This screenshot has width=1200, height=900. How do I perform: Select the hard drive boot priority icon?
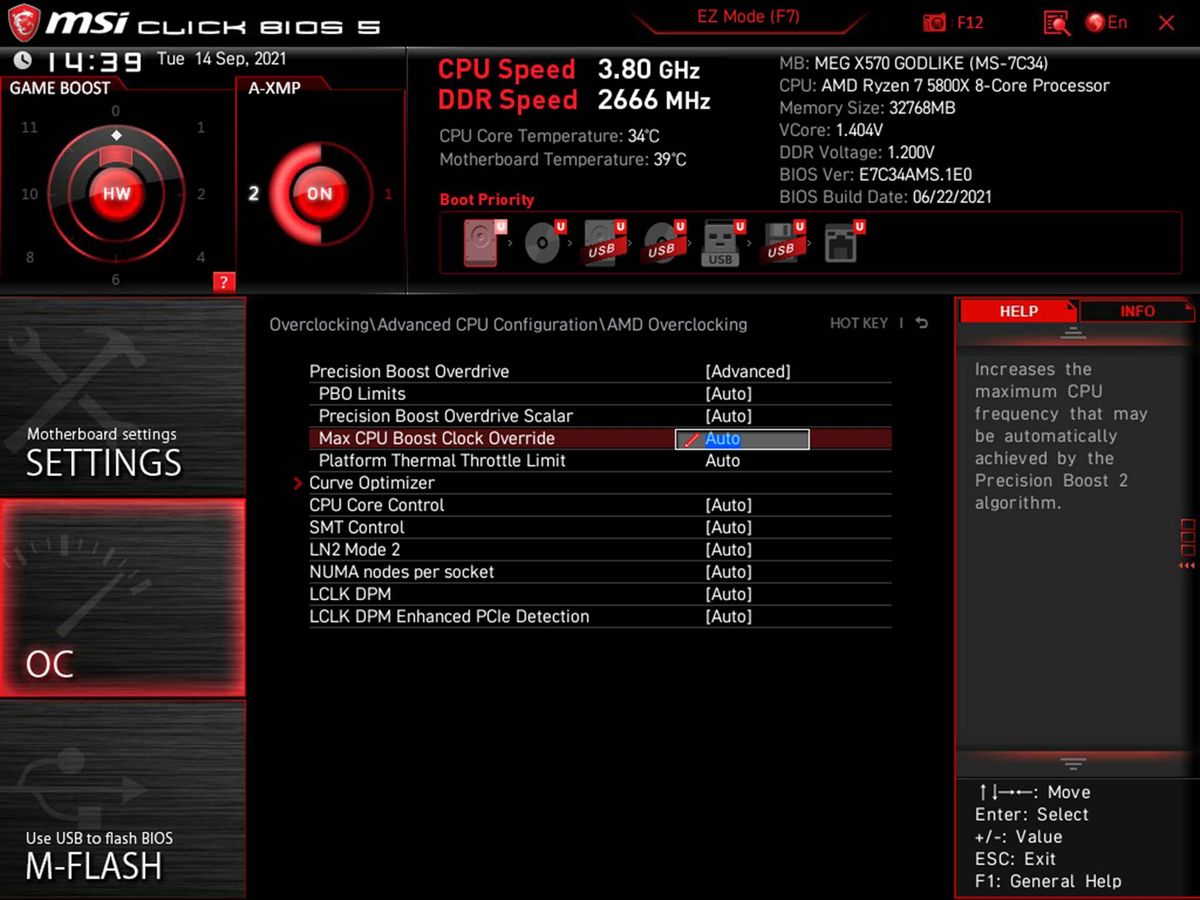tap(482, 242)
